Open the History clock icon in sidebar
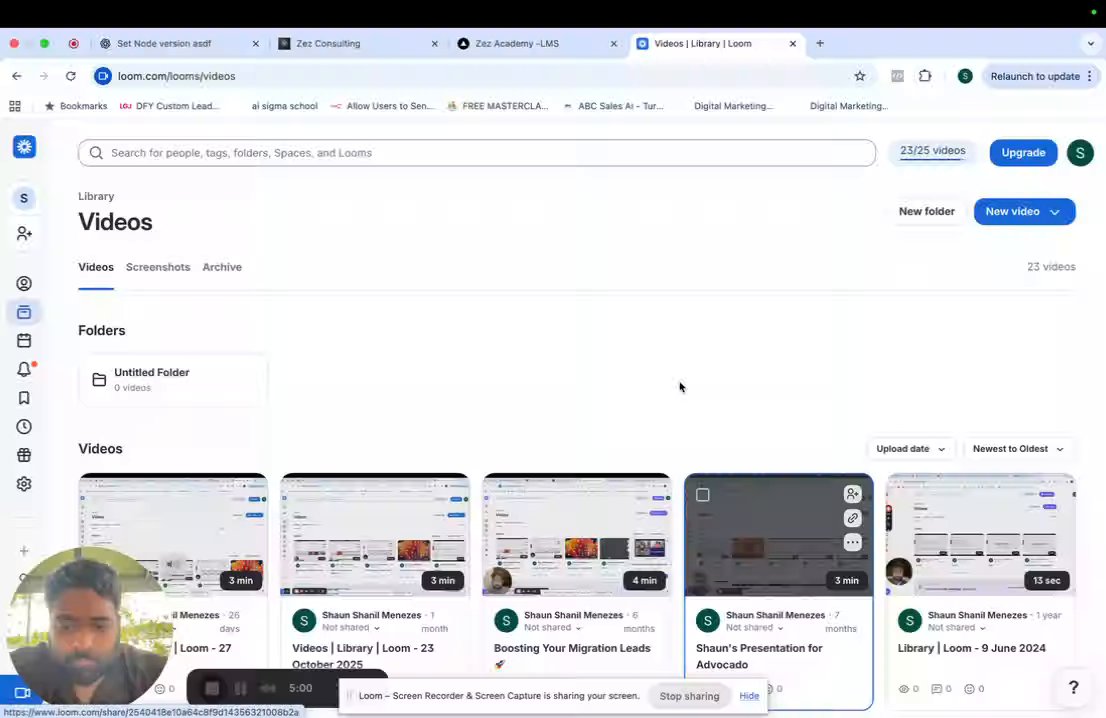This screenshot has height=718, width=1106. click(x=24, y=427)
